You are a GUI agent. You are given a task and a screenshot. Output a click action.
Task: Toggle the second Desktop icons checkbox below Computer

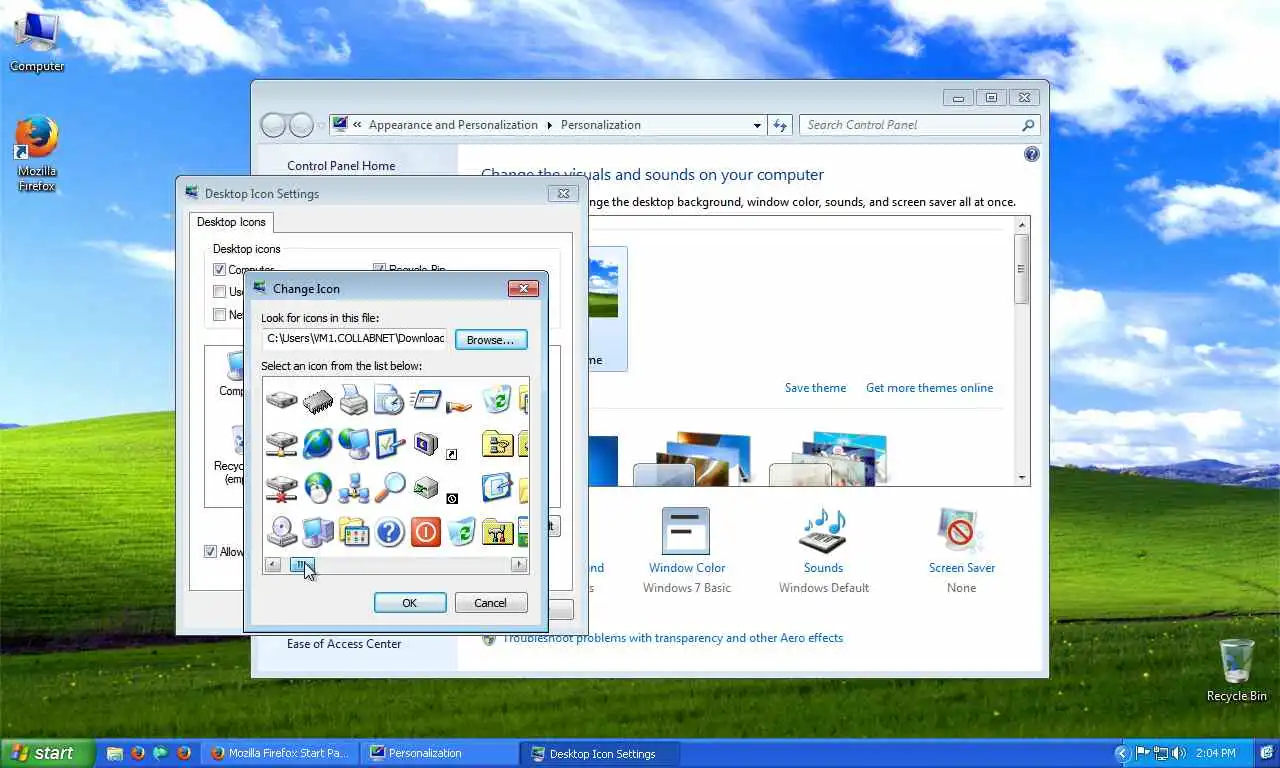219,292
